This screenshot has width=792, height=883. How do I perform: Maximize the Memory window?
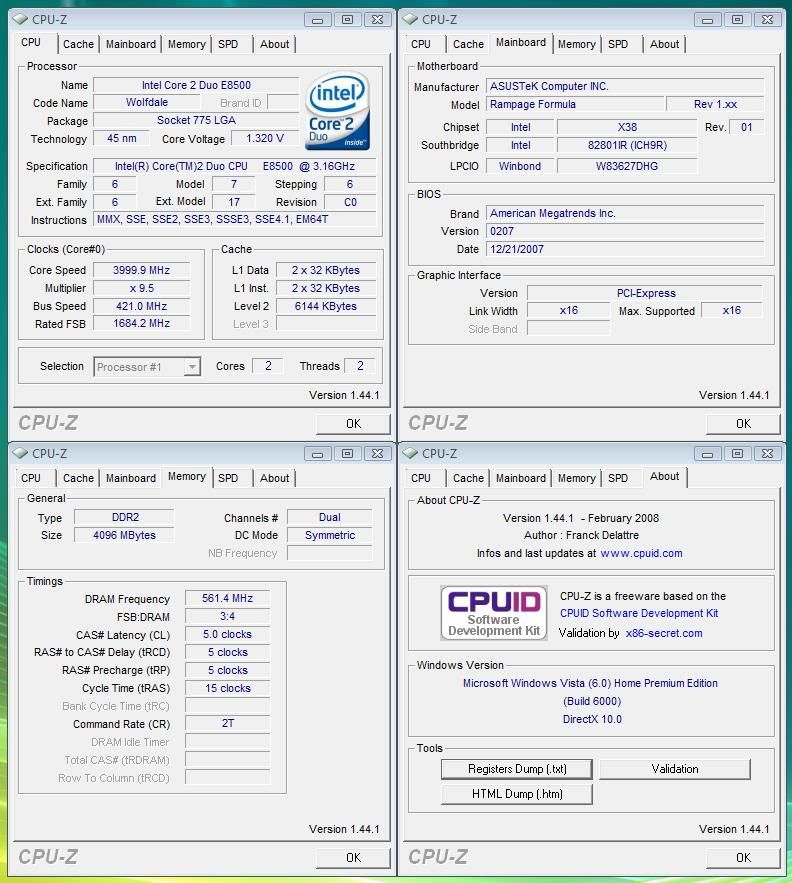click(348, 454)
